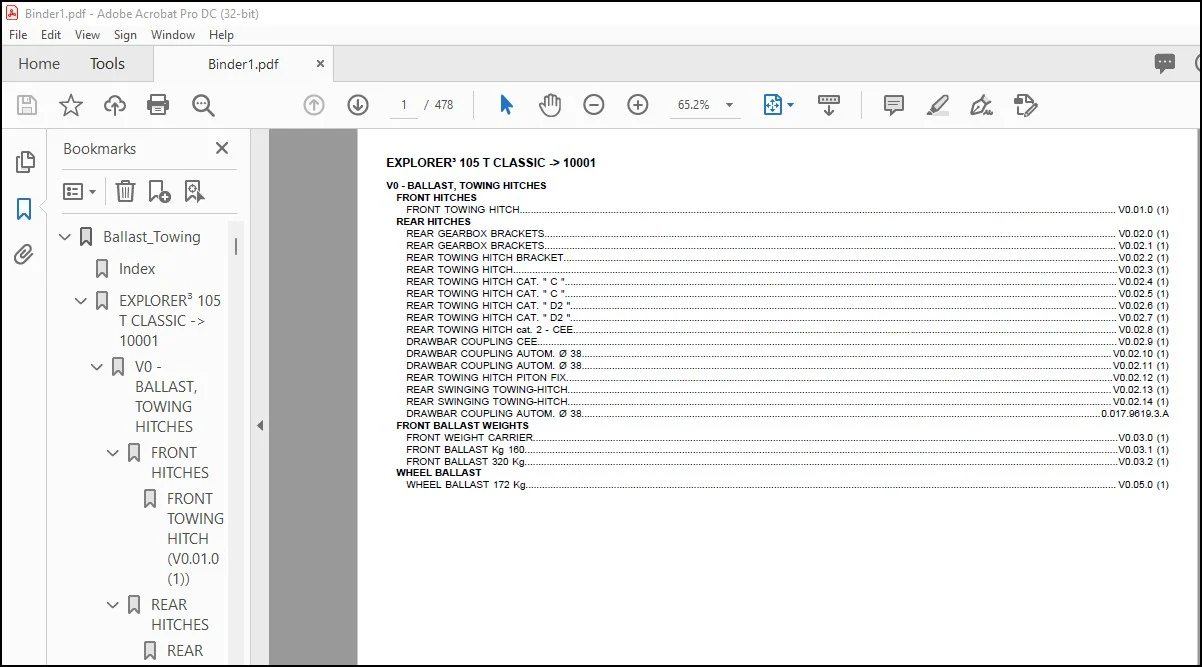1202x667 pixels.
Task: Open fit page options tool
Action: [779, 105]
